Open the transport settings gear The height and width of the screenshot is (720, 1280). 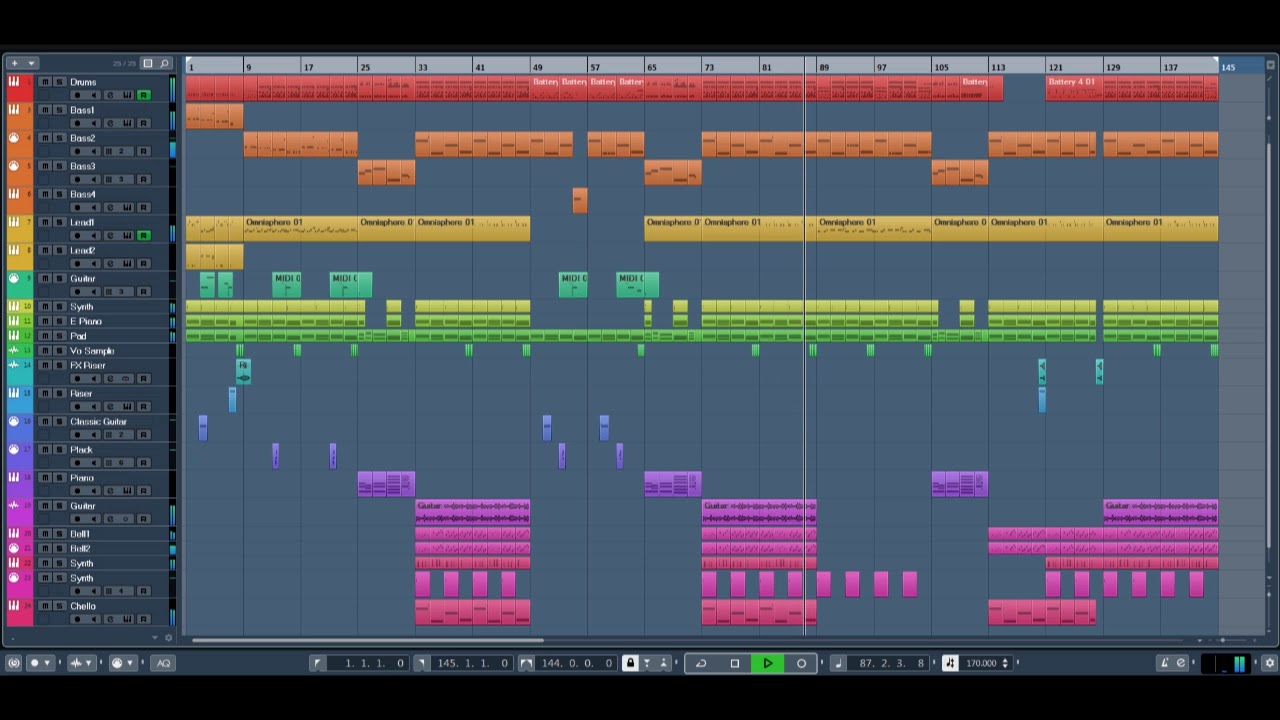point(1269,663)
